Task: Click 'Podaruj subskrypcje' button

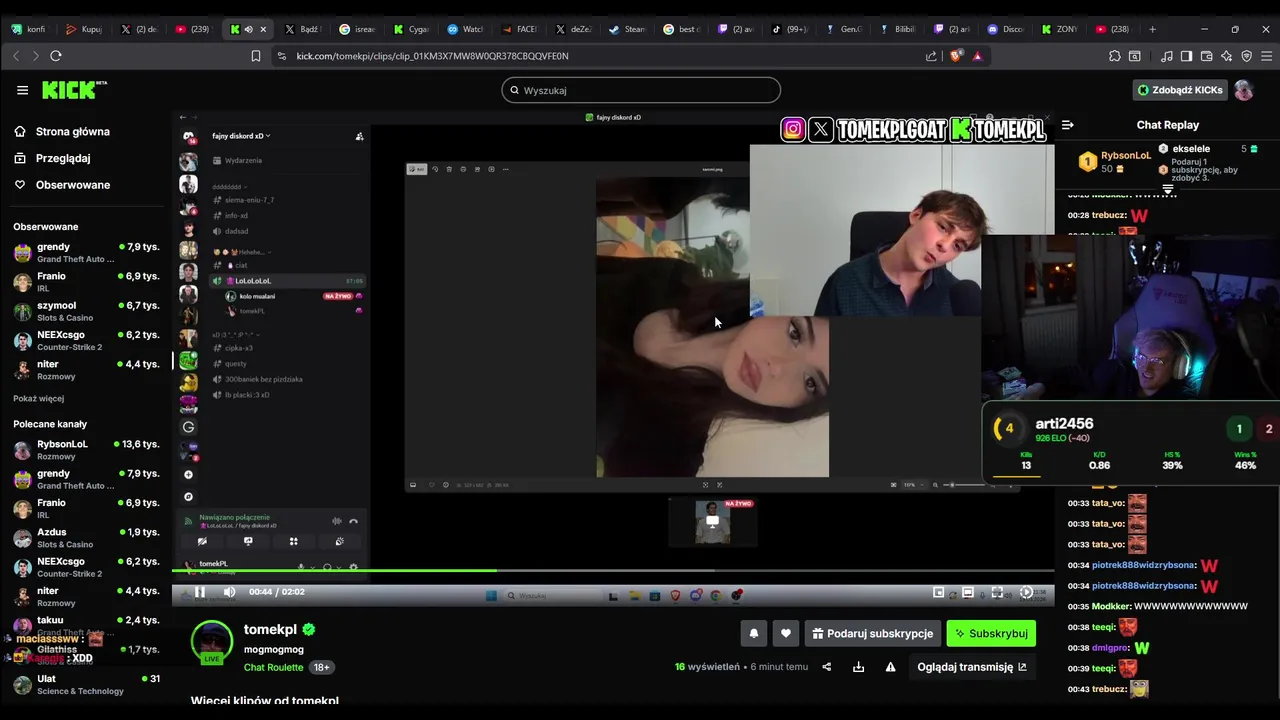Action: click(872, 633)
